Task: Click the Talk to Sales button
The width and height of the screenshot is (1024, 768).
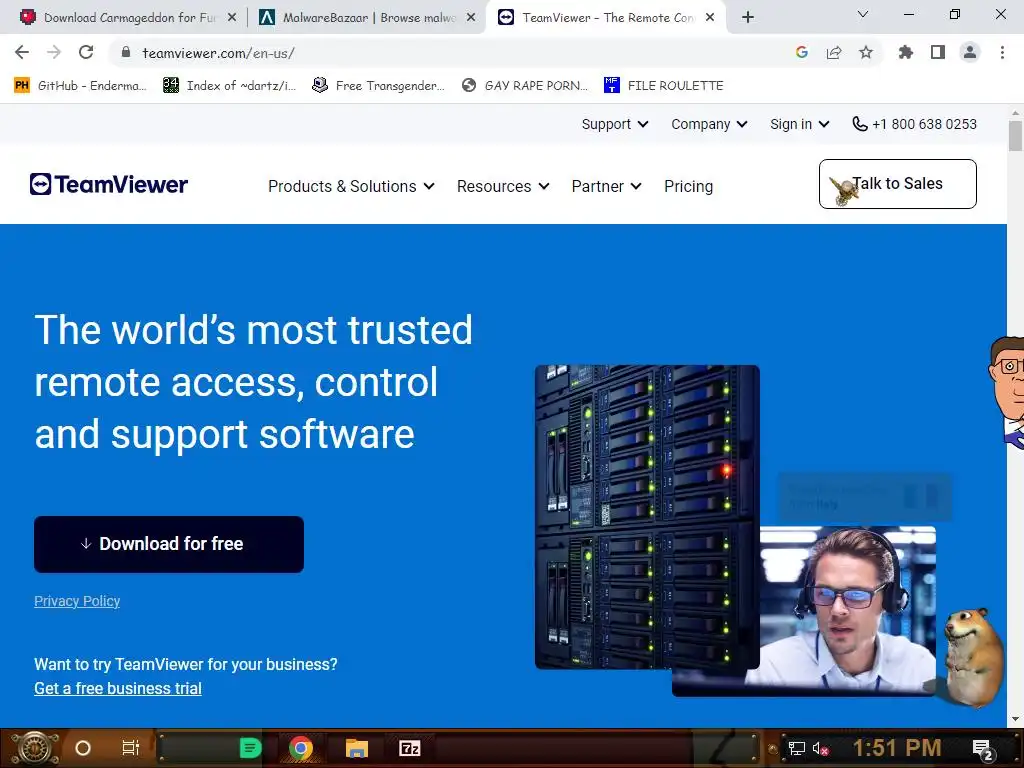Action: (897, 184)
